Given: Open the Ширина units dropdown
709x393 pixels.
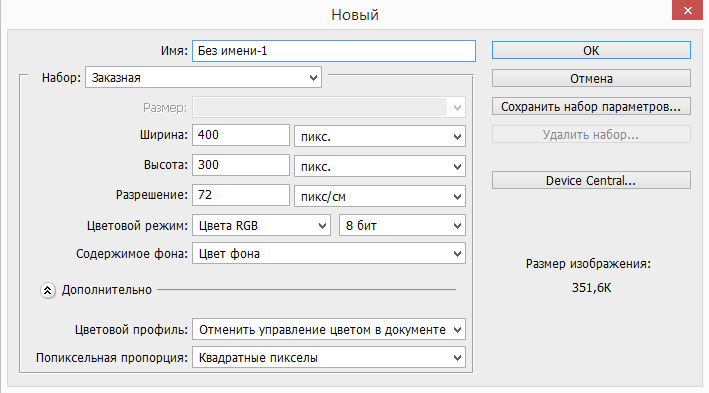Looking at the screenshot, I should 380,136.
